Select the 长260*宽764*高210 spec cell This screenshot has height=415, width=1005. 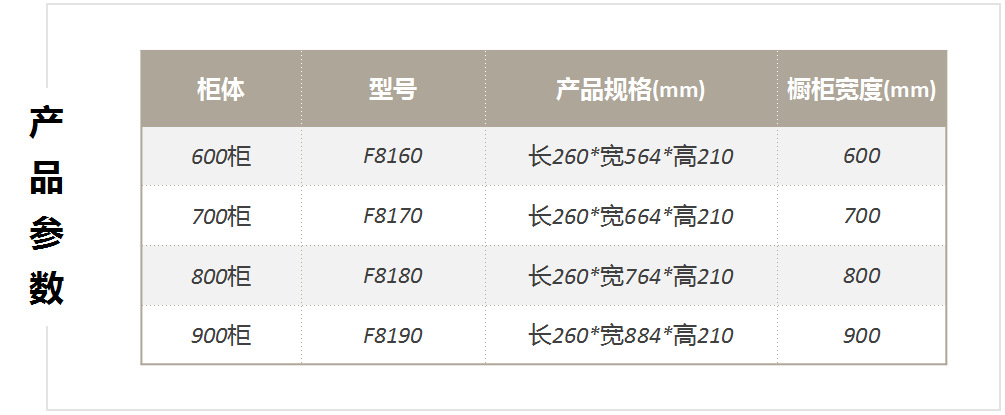[631, 276]
